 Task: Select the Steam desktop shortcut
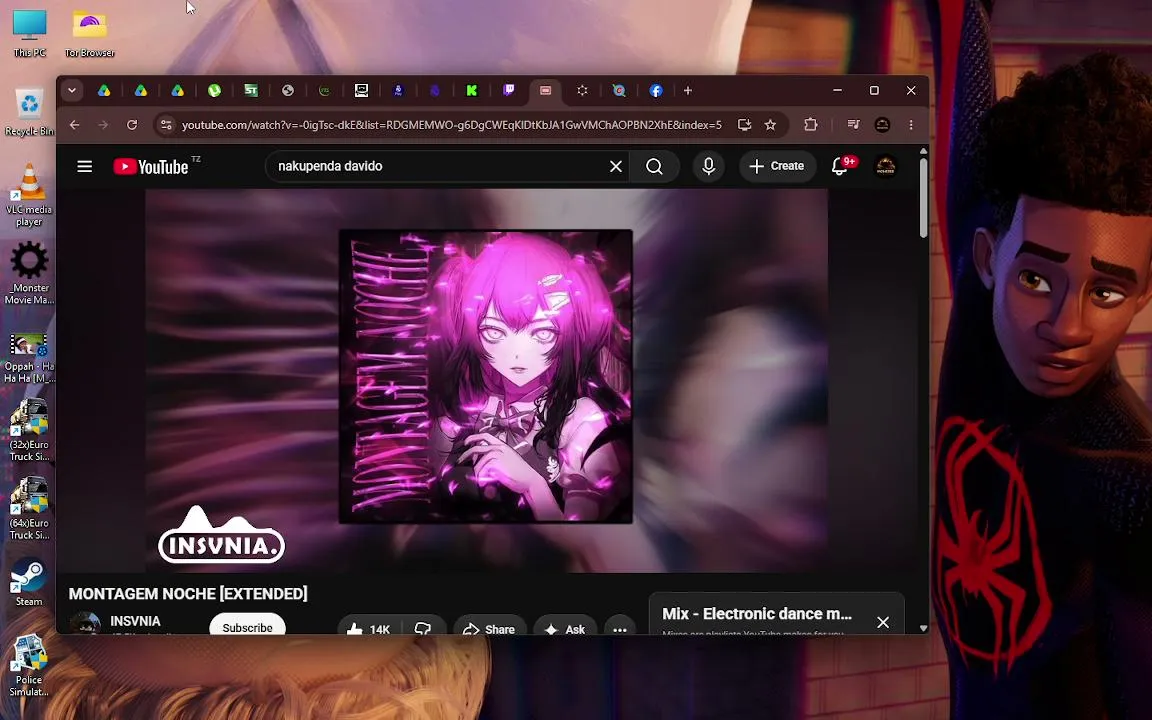coord(29,582)
